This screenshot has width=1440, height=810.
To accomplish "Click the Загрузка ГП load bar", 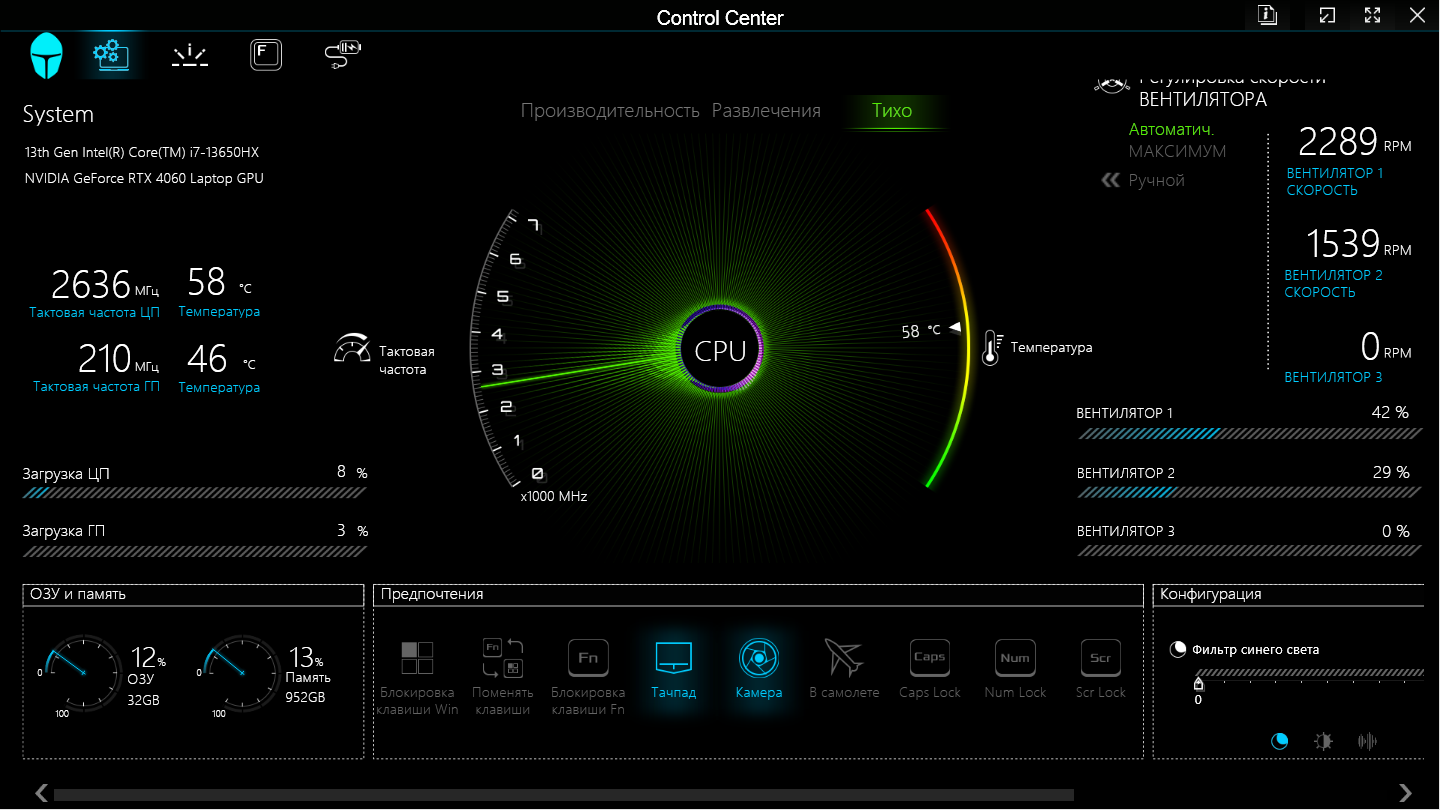I will tap(195, 551).
